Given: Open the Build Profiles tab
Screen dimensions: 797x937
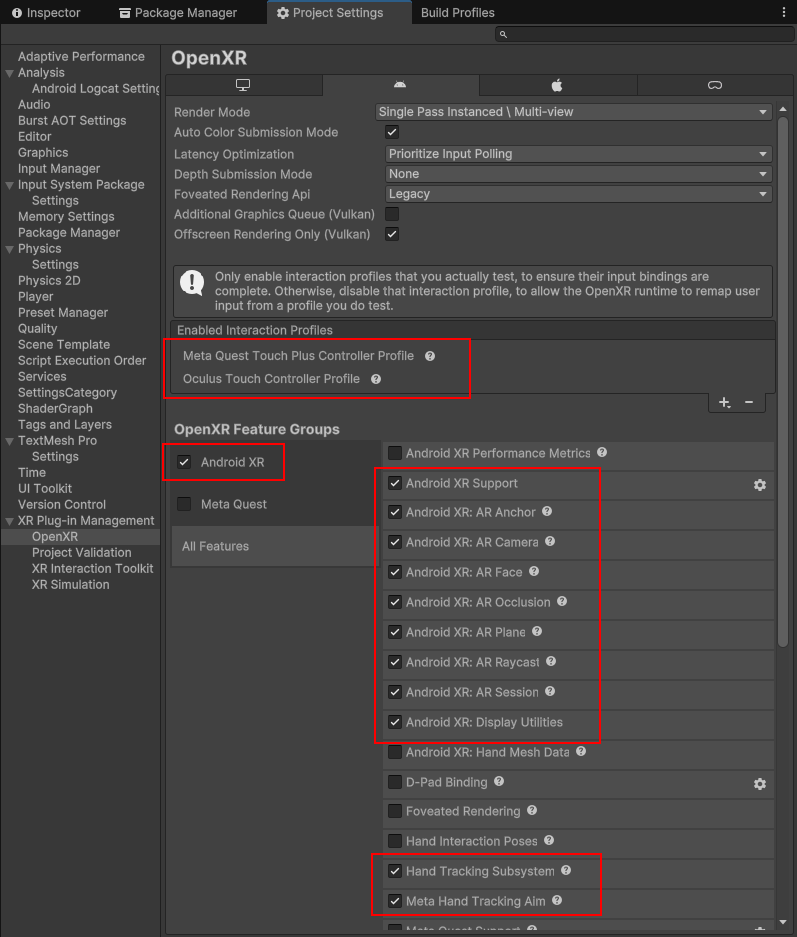Looking at the screenshot, I should (x=458, y=13).
